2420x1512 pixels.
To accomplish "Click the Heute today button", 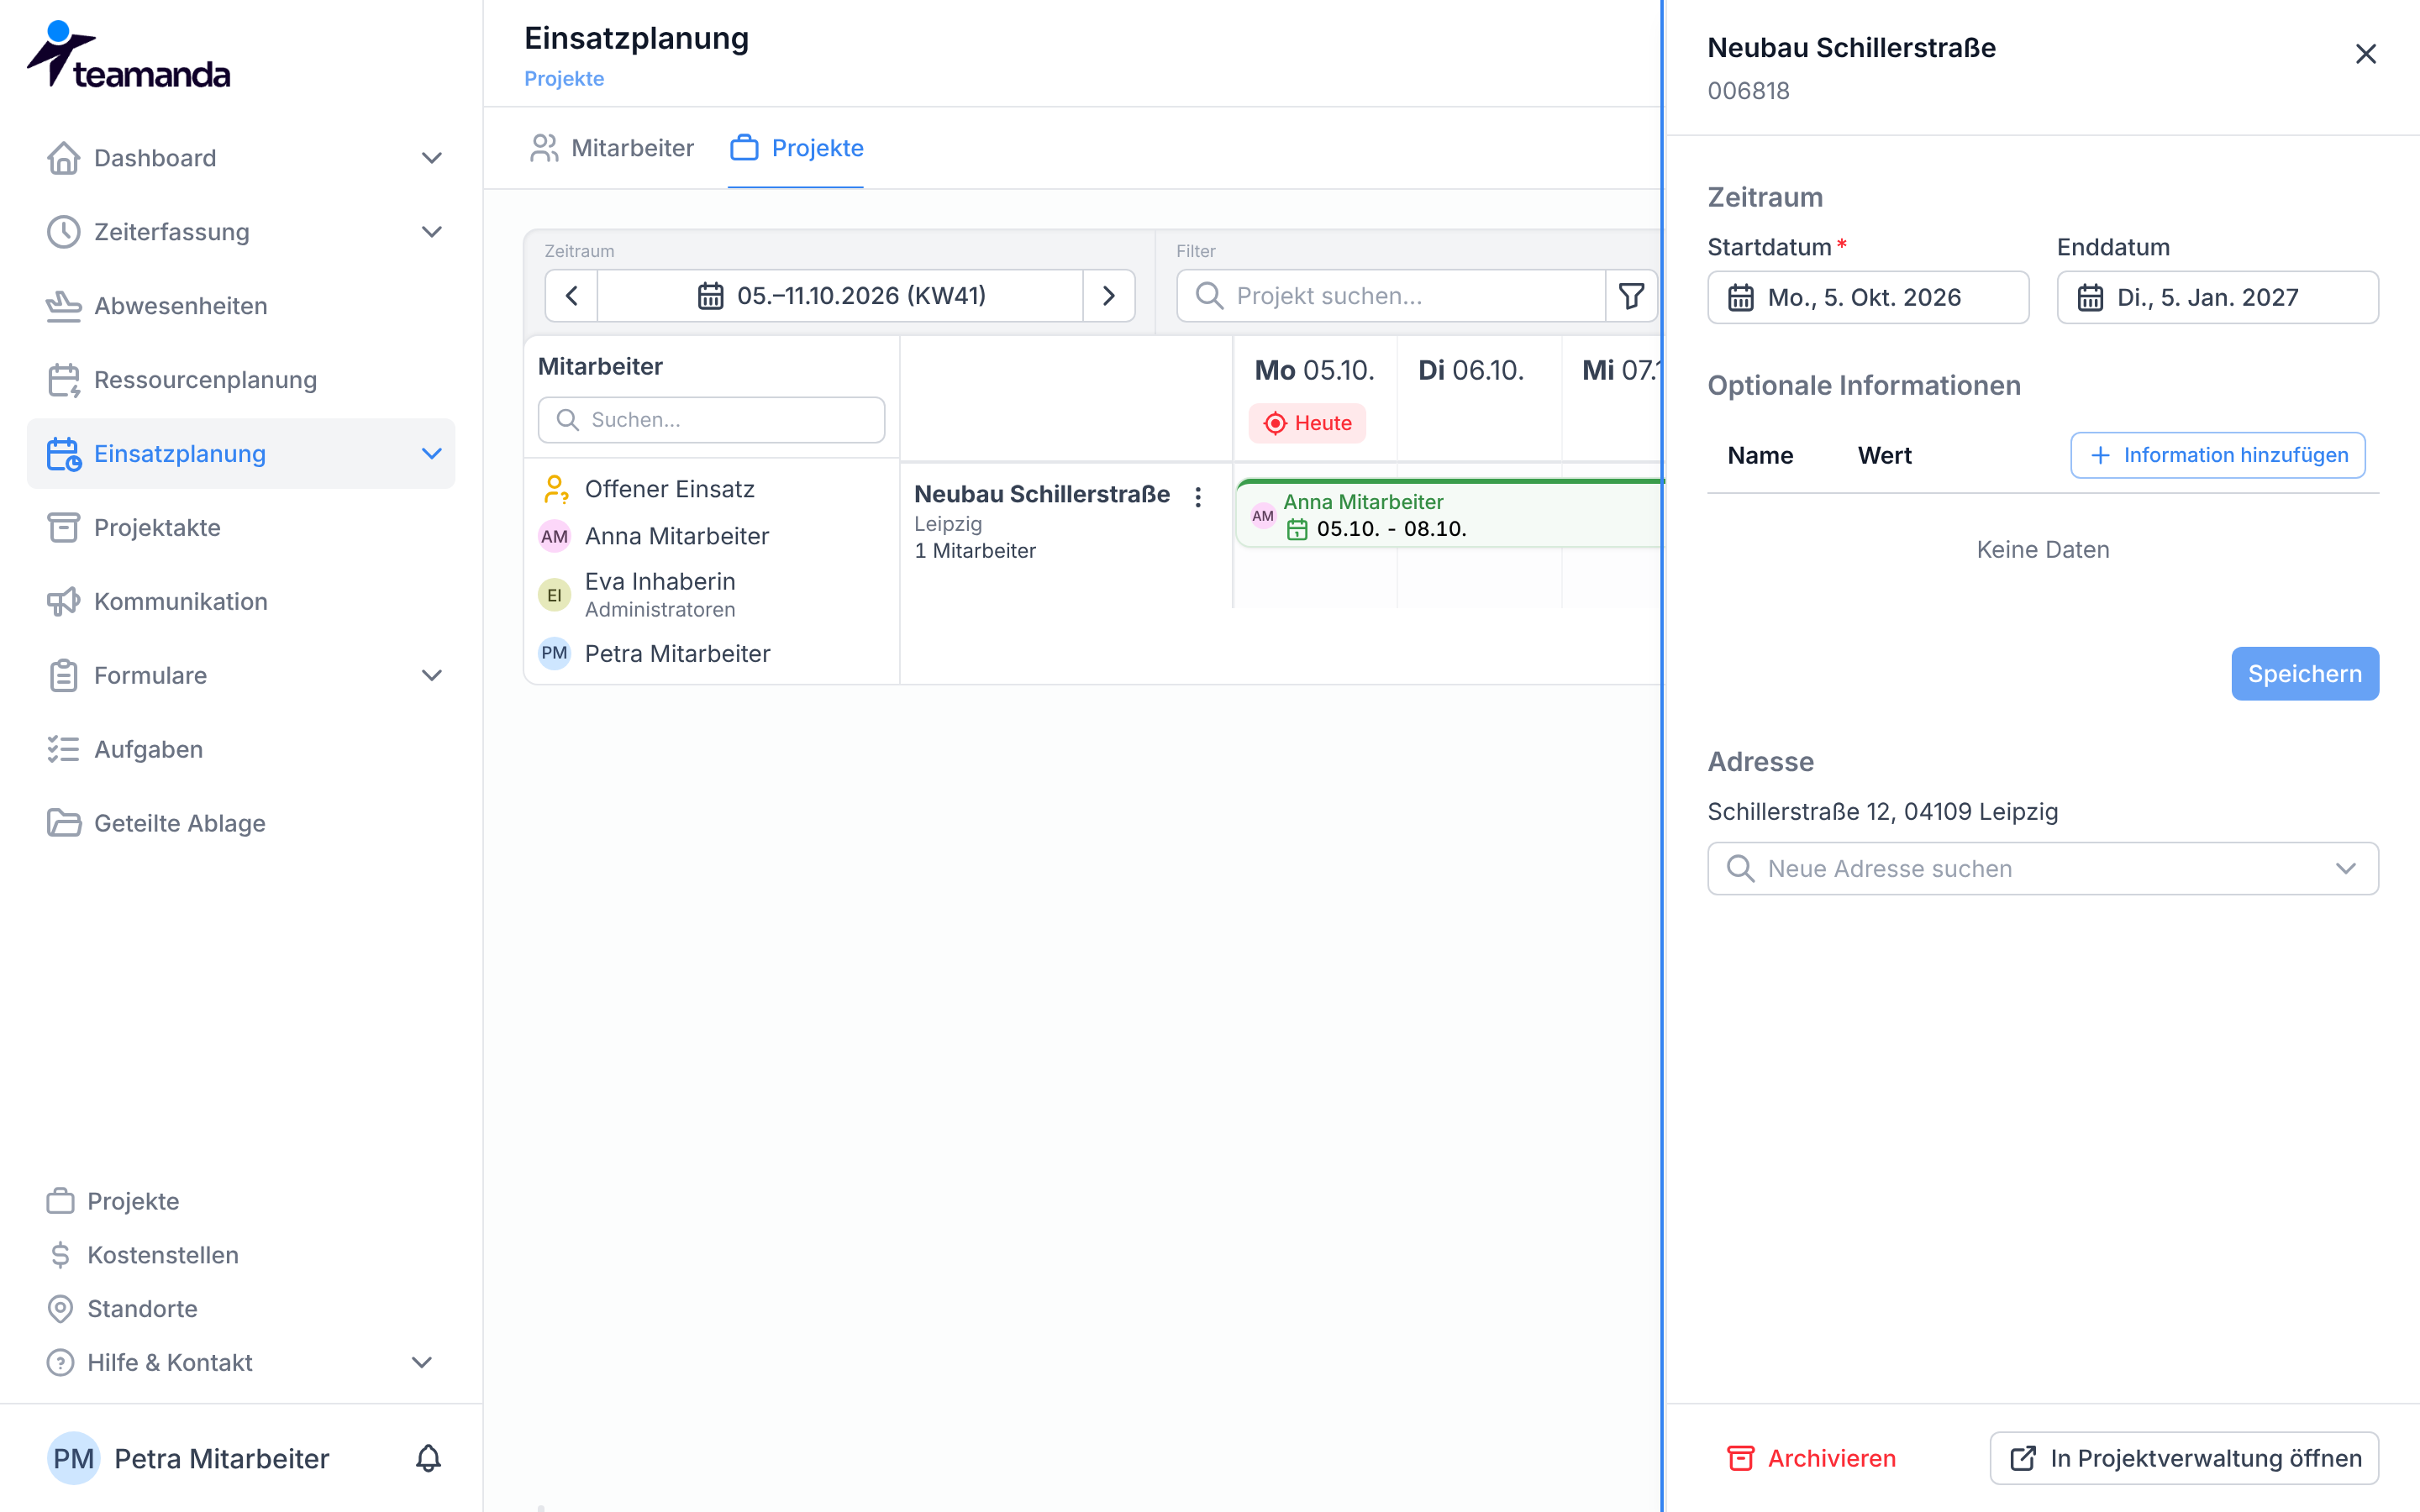I will (1307, 423).
